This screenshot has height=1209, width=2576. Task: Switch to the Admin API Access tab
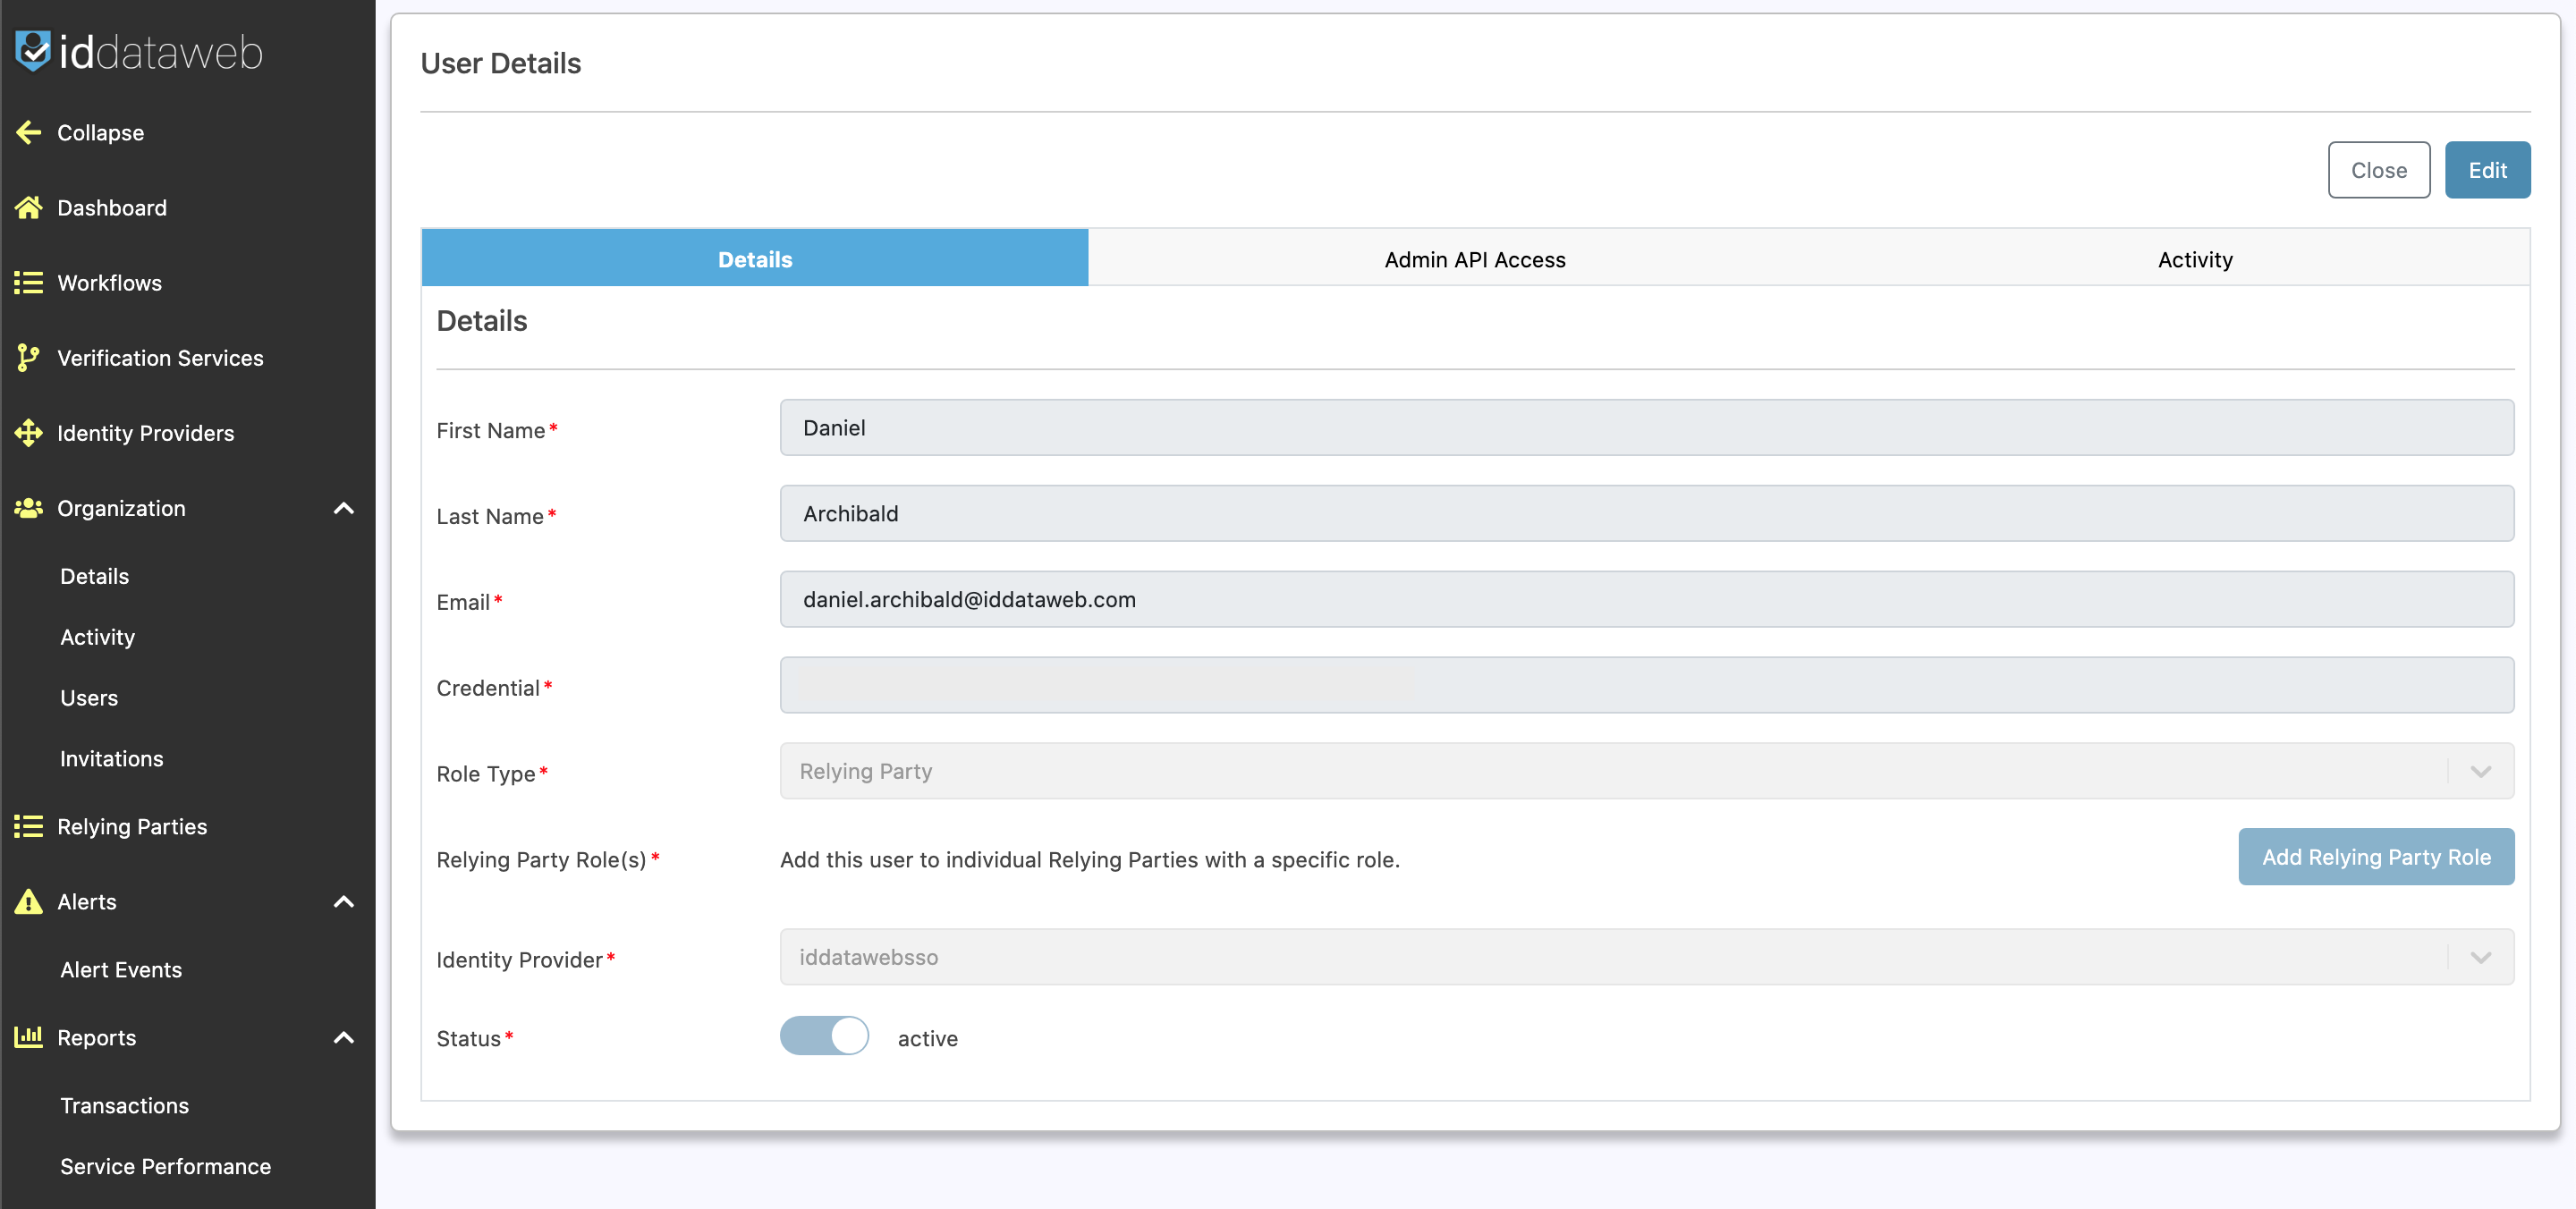pyautogui.click(x=1474, y=259)
